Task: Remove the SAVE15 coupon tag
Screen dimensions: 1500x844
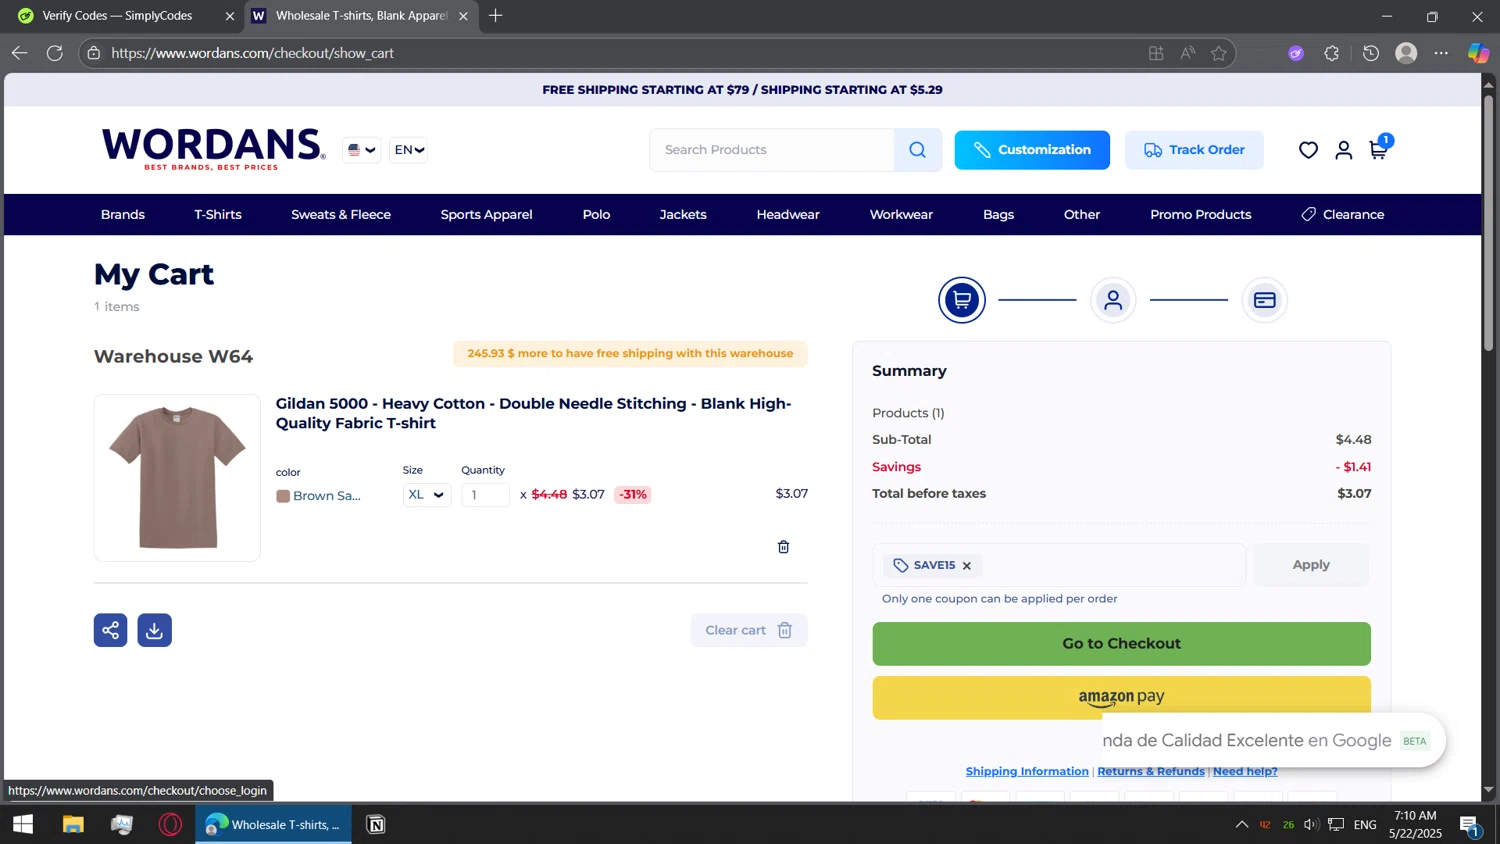Action: click(967, 566)
